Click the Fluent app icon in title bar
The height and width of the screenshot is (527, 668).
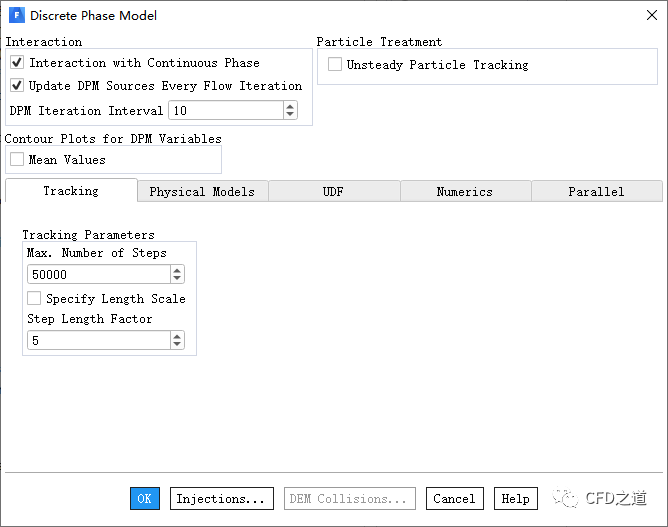pyautogui.click(x=16, y=15)
